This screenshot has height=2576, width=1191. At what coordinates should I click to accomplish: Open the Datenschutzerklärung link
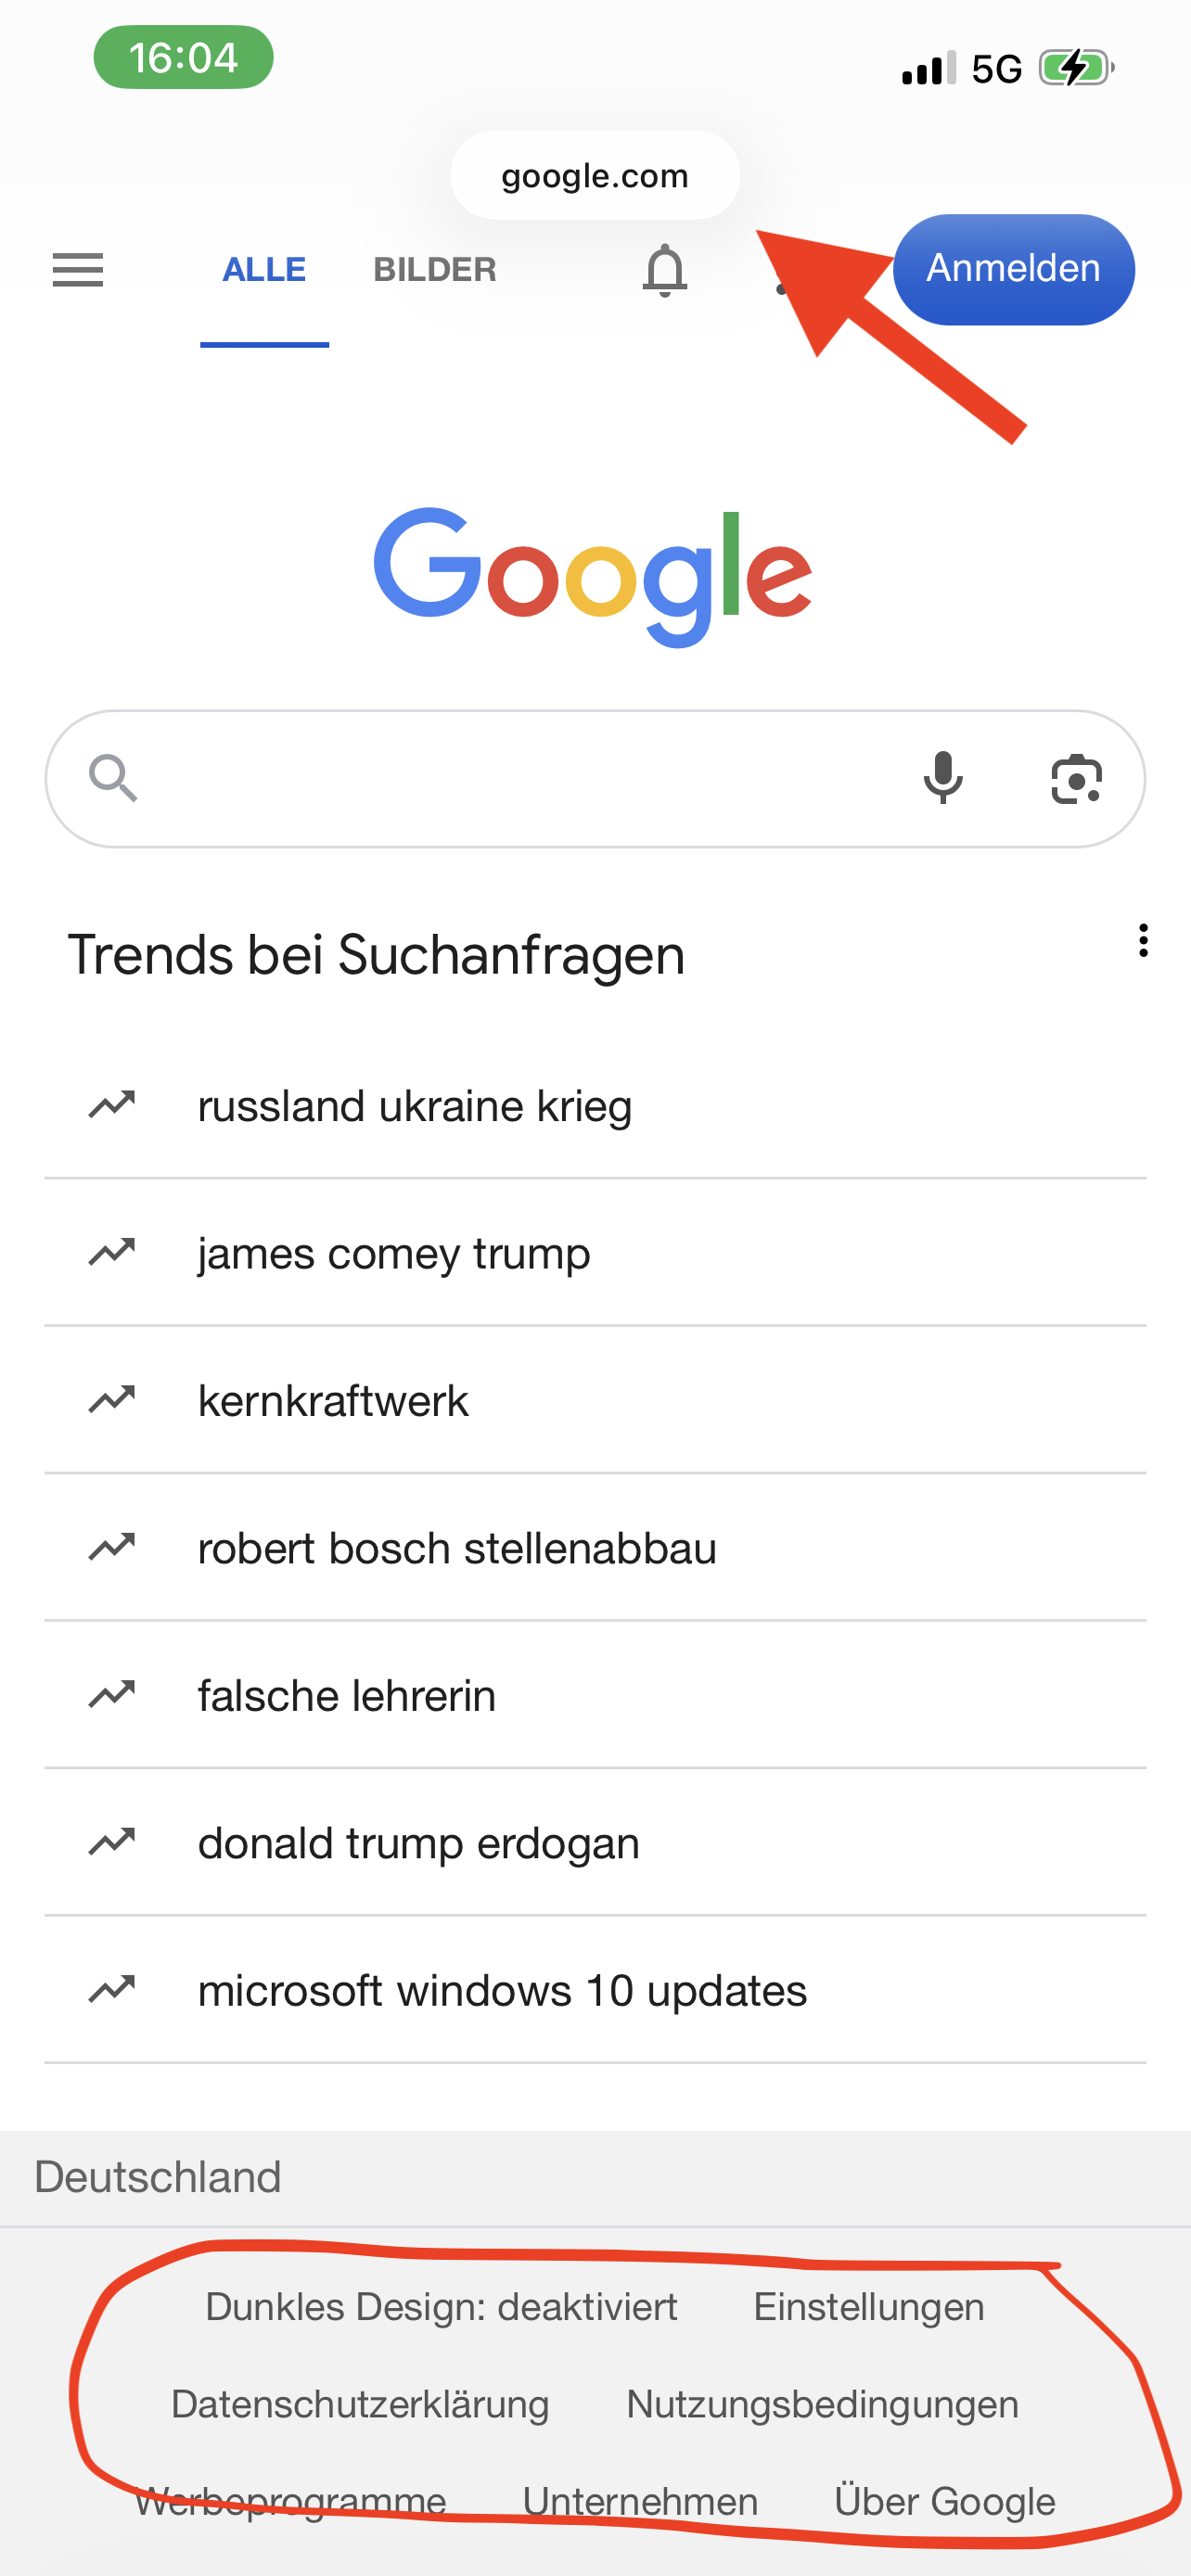tap(360, 2405)
